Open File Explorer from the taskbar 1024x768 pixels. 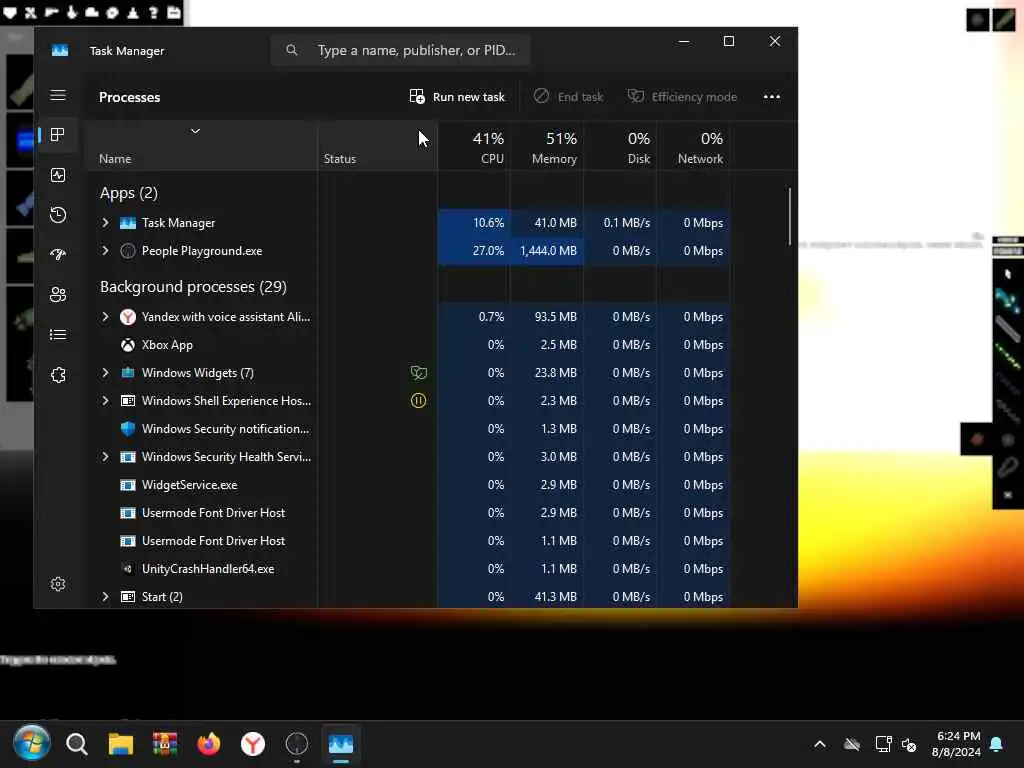[x=121, y=744]
